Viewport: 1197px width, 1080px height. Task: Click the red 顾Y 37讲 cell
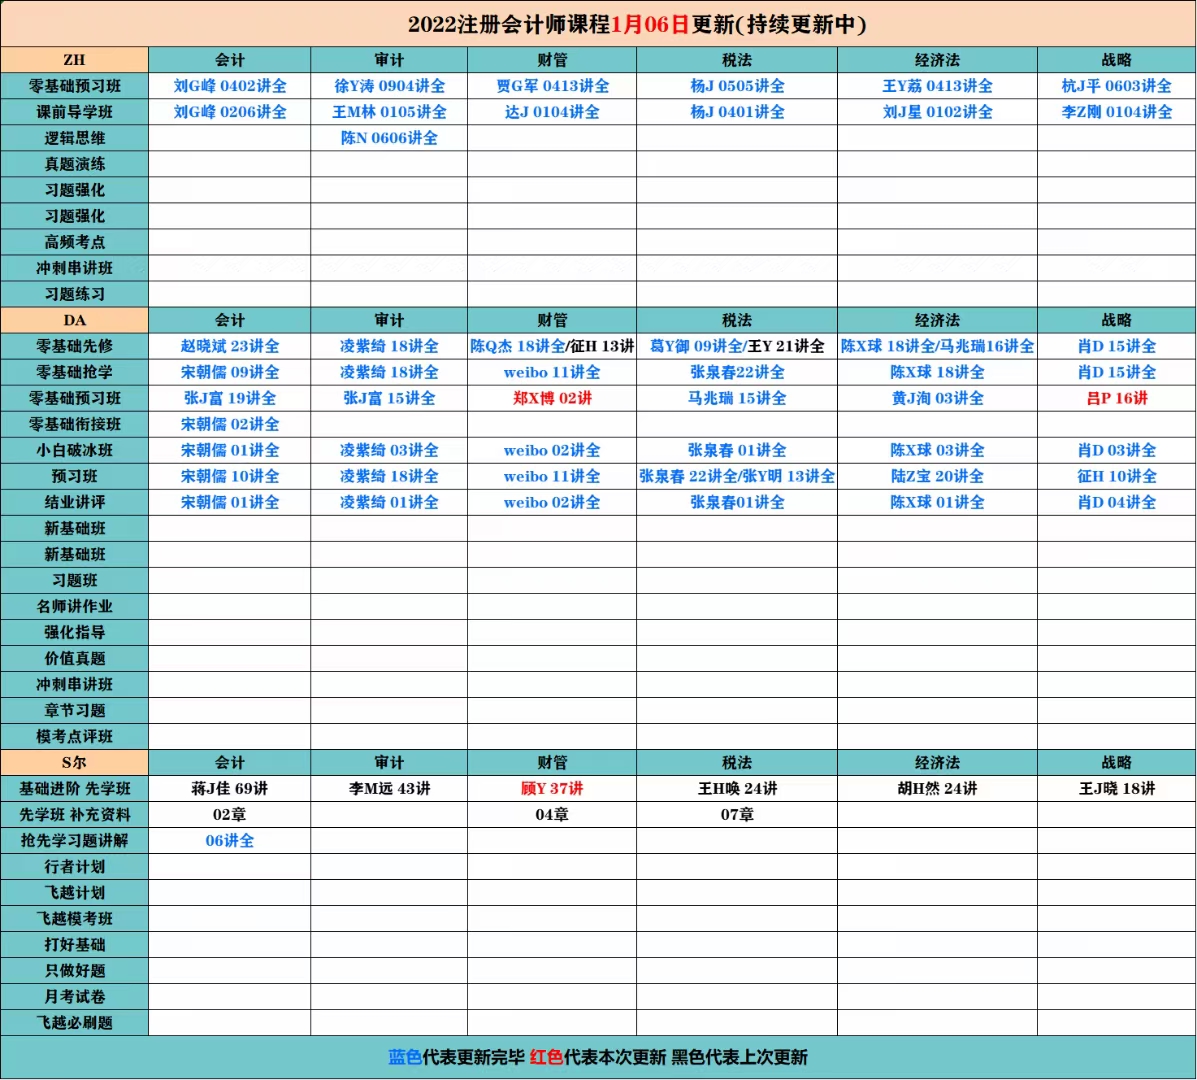pyautogui.click(x=552, y=788)
